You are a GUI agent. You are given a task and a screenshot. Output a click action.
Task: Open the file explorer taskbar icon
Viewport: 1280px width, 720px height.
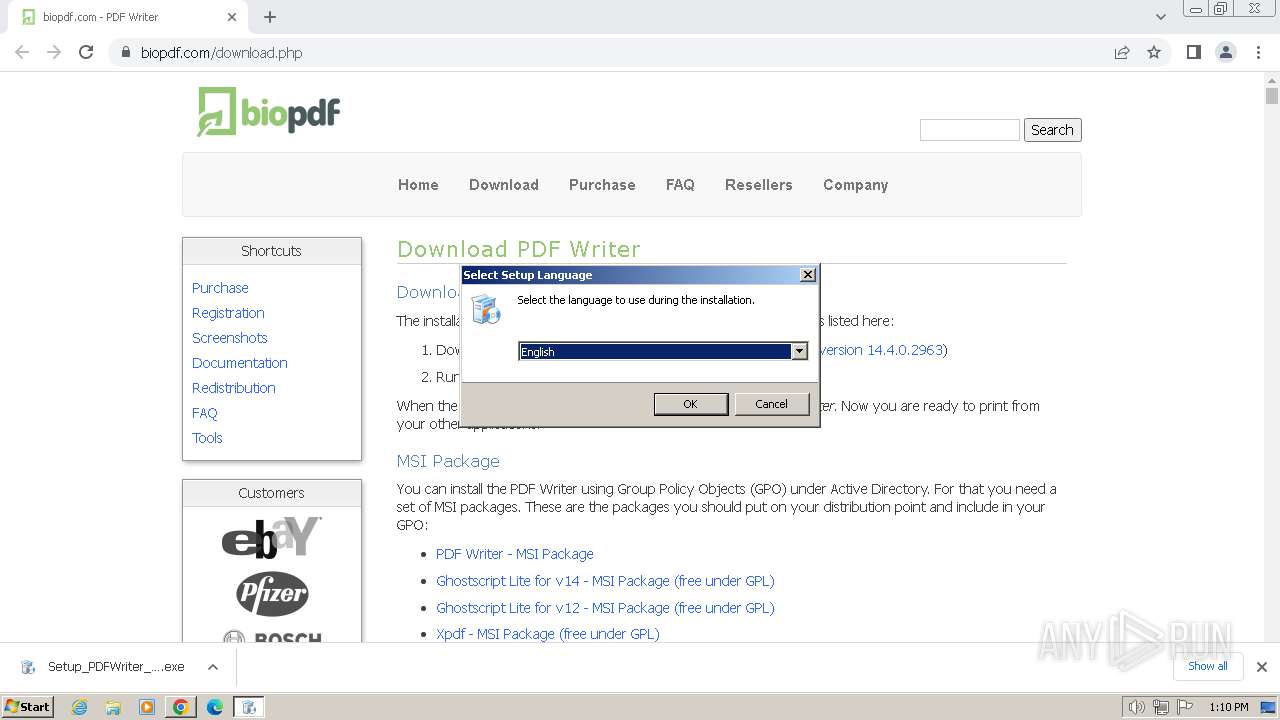[x=113, y=707]
